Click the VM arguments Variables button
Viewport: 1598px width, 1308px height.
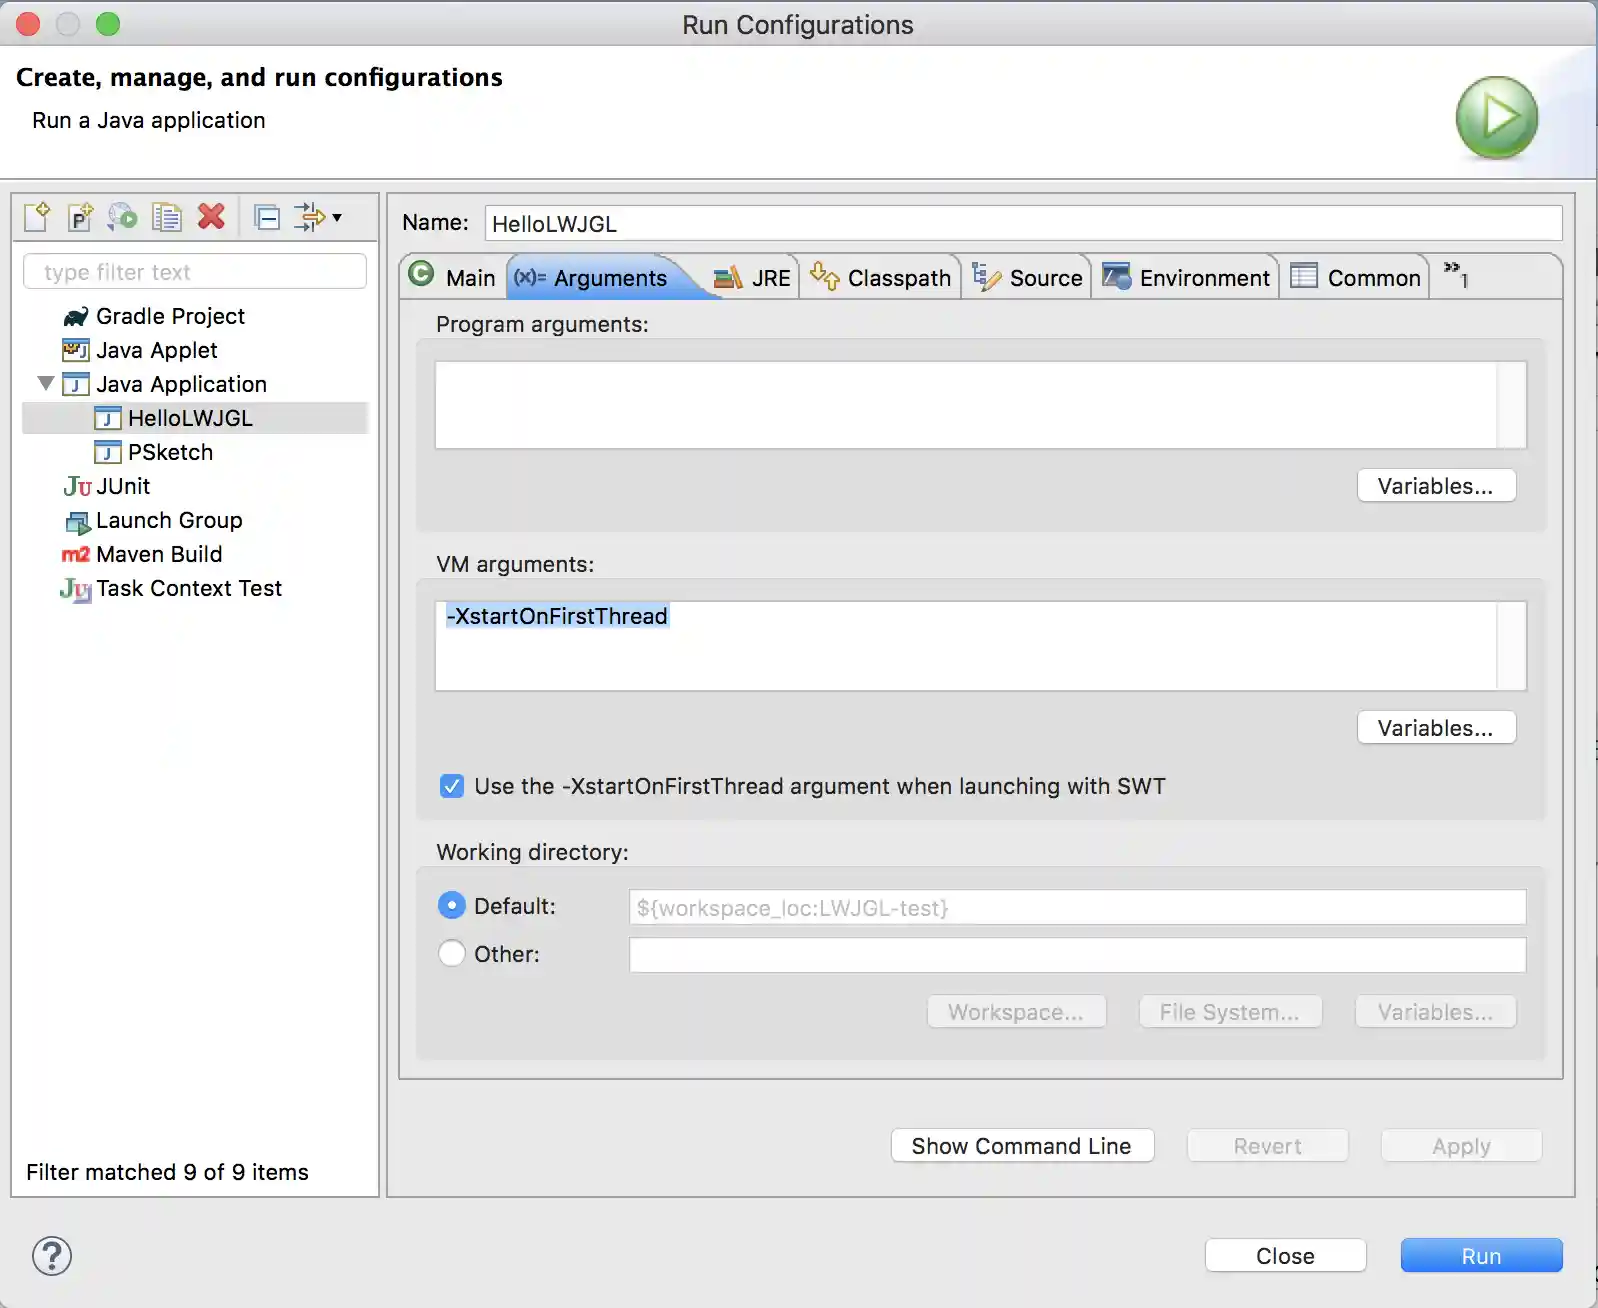click(x=1435, y=728)
